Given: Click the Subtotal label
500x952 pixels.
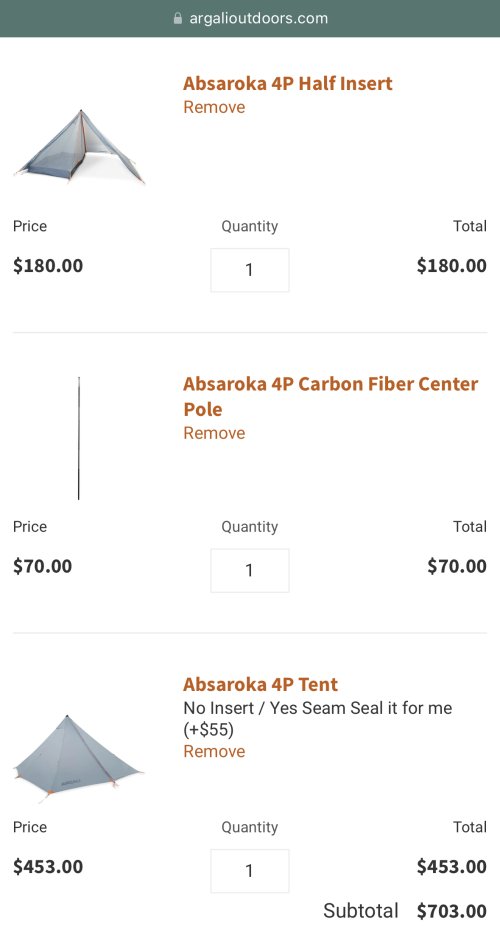Looking at the screenshot, I should click(x=361, y=911).
